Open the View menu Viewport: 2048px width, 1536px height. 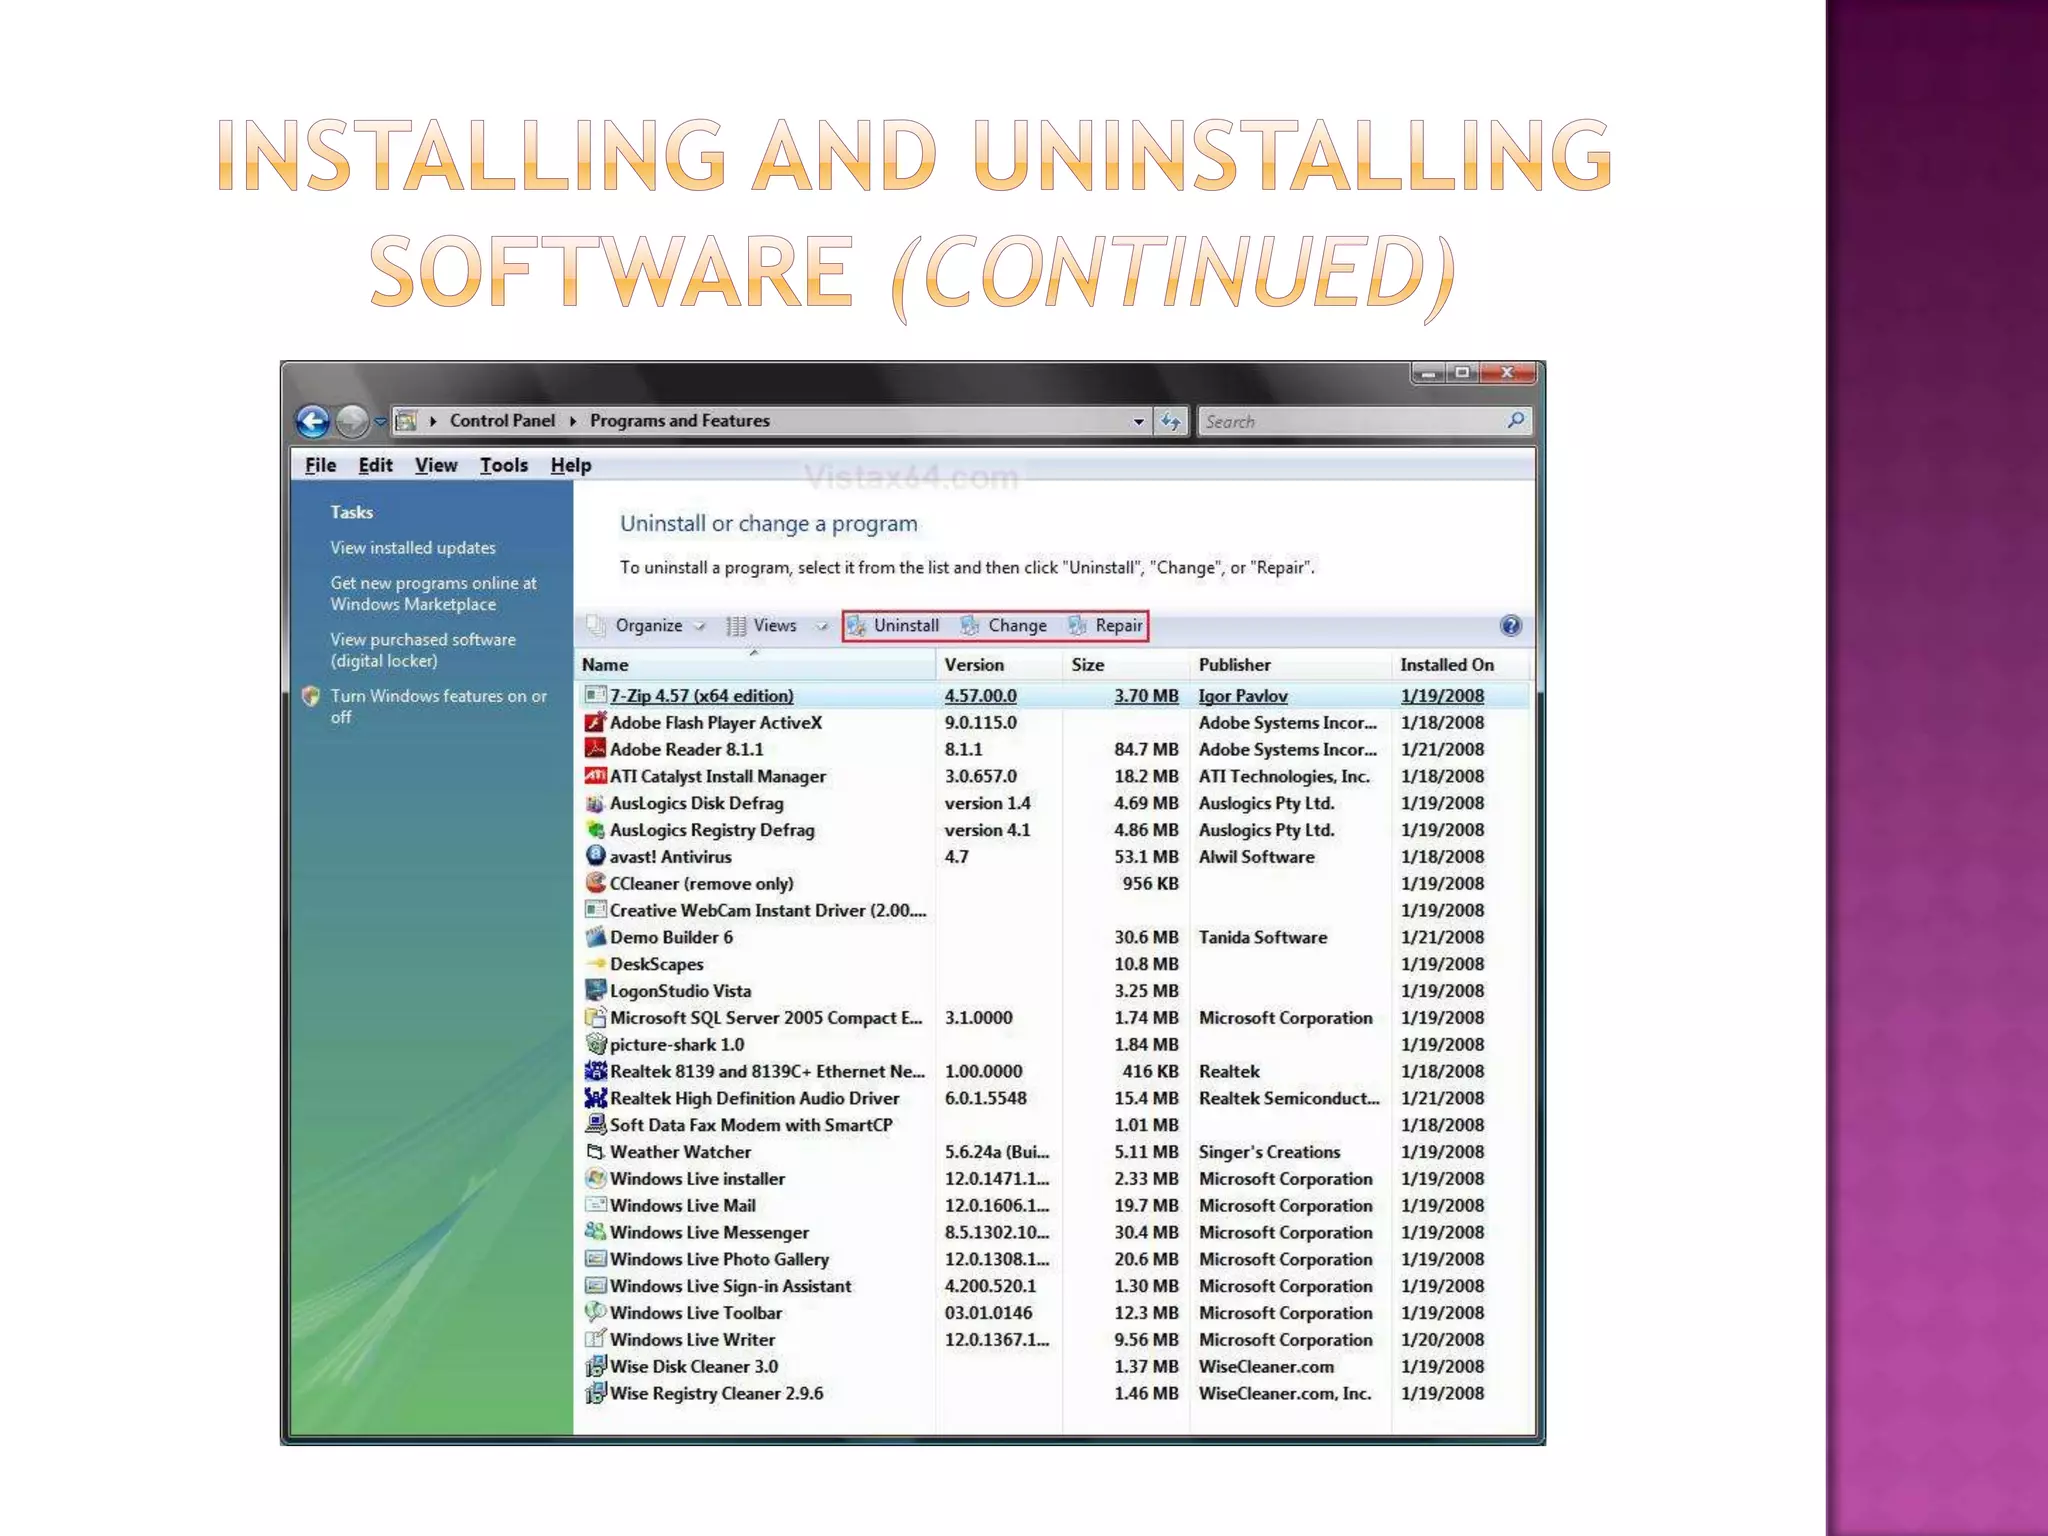click(x=436, y=465)
